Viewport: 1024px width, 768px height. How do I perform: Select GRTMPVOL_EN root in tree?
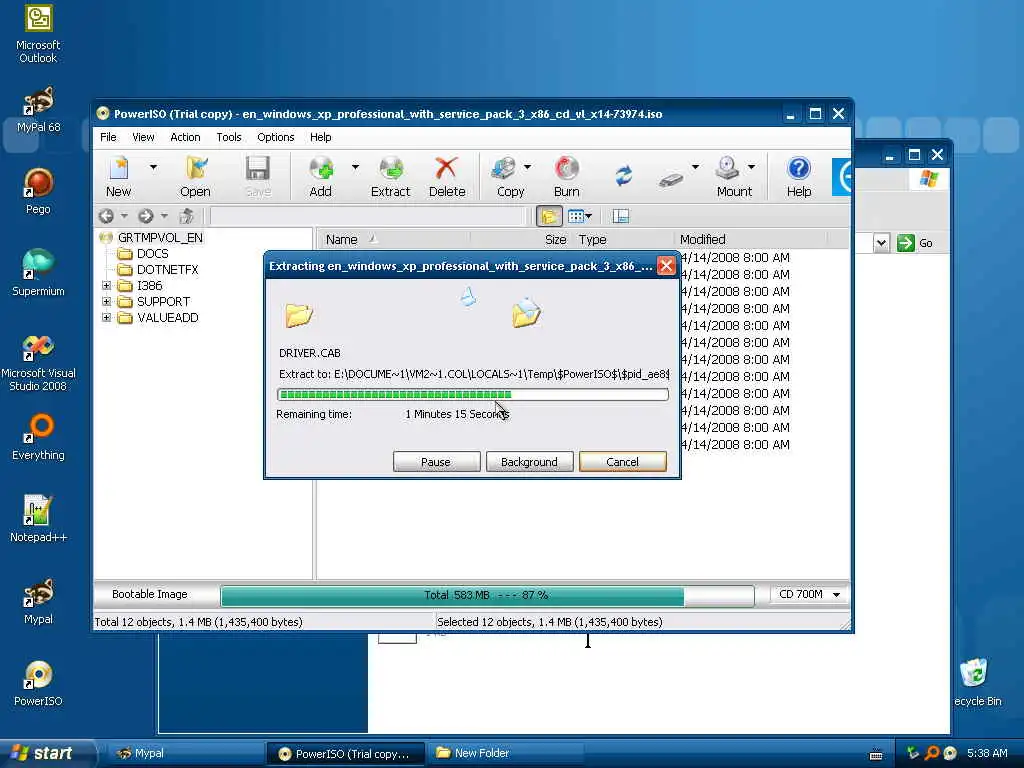pos(160,238)
